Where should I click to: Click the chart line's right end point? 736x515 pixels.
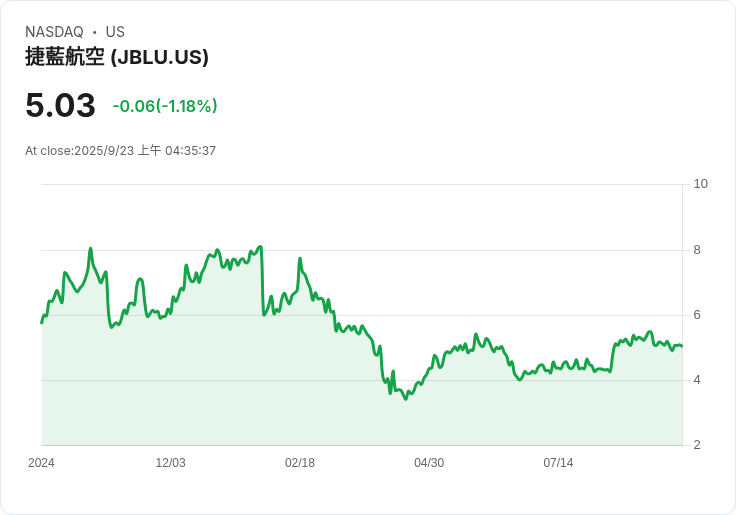[x=682, y=346]
